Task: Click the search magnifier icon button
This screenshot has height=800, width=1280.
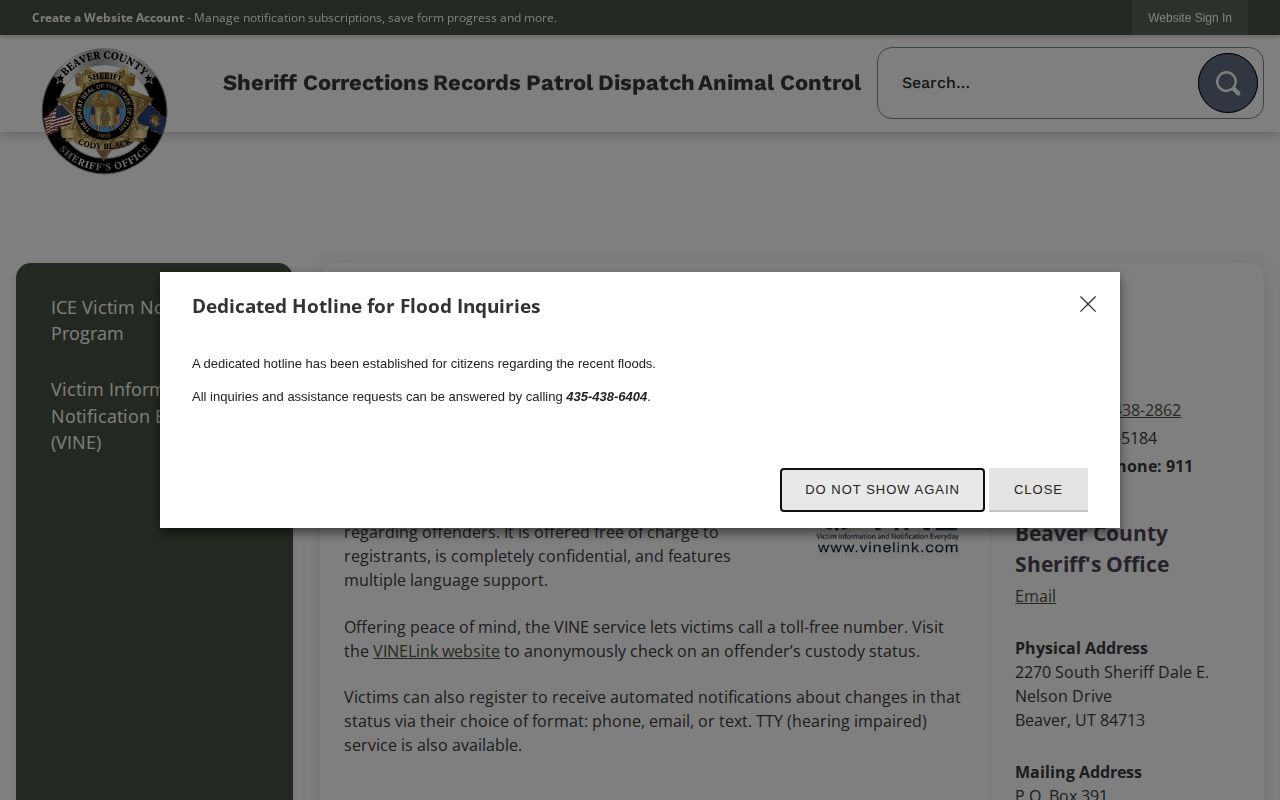Action: pyautogui.click(x=1227, y=83)
